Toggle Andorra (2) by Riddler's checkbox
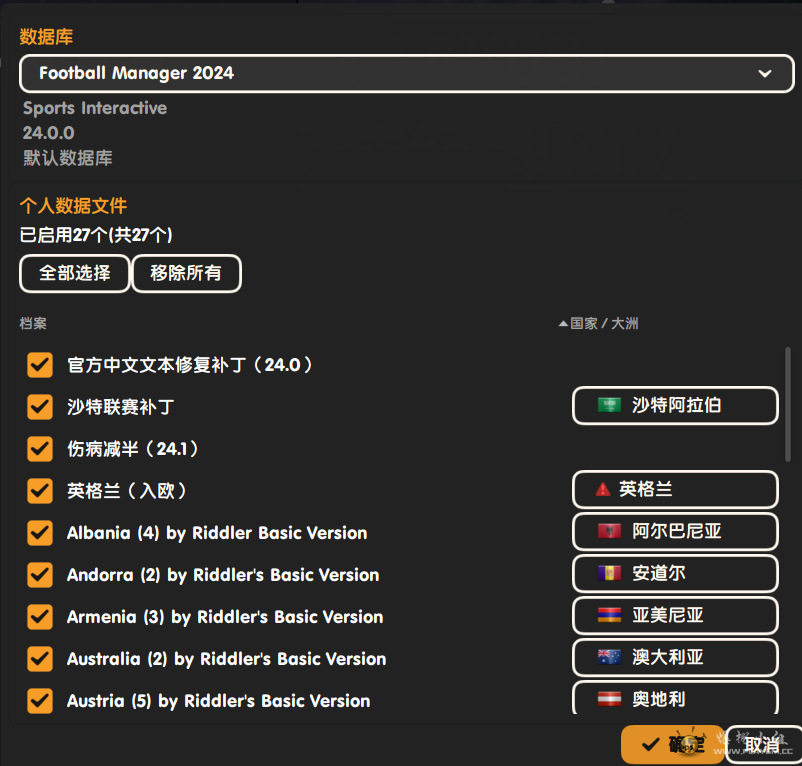 click(x=40, y=575)
